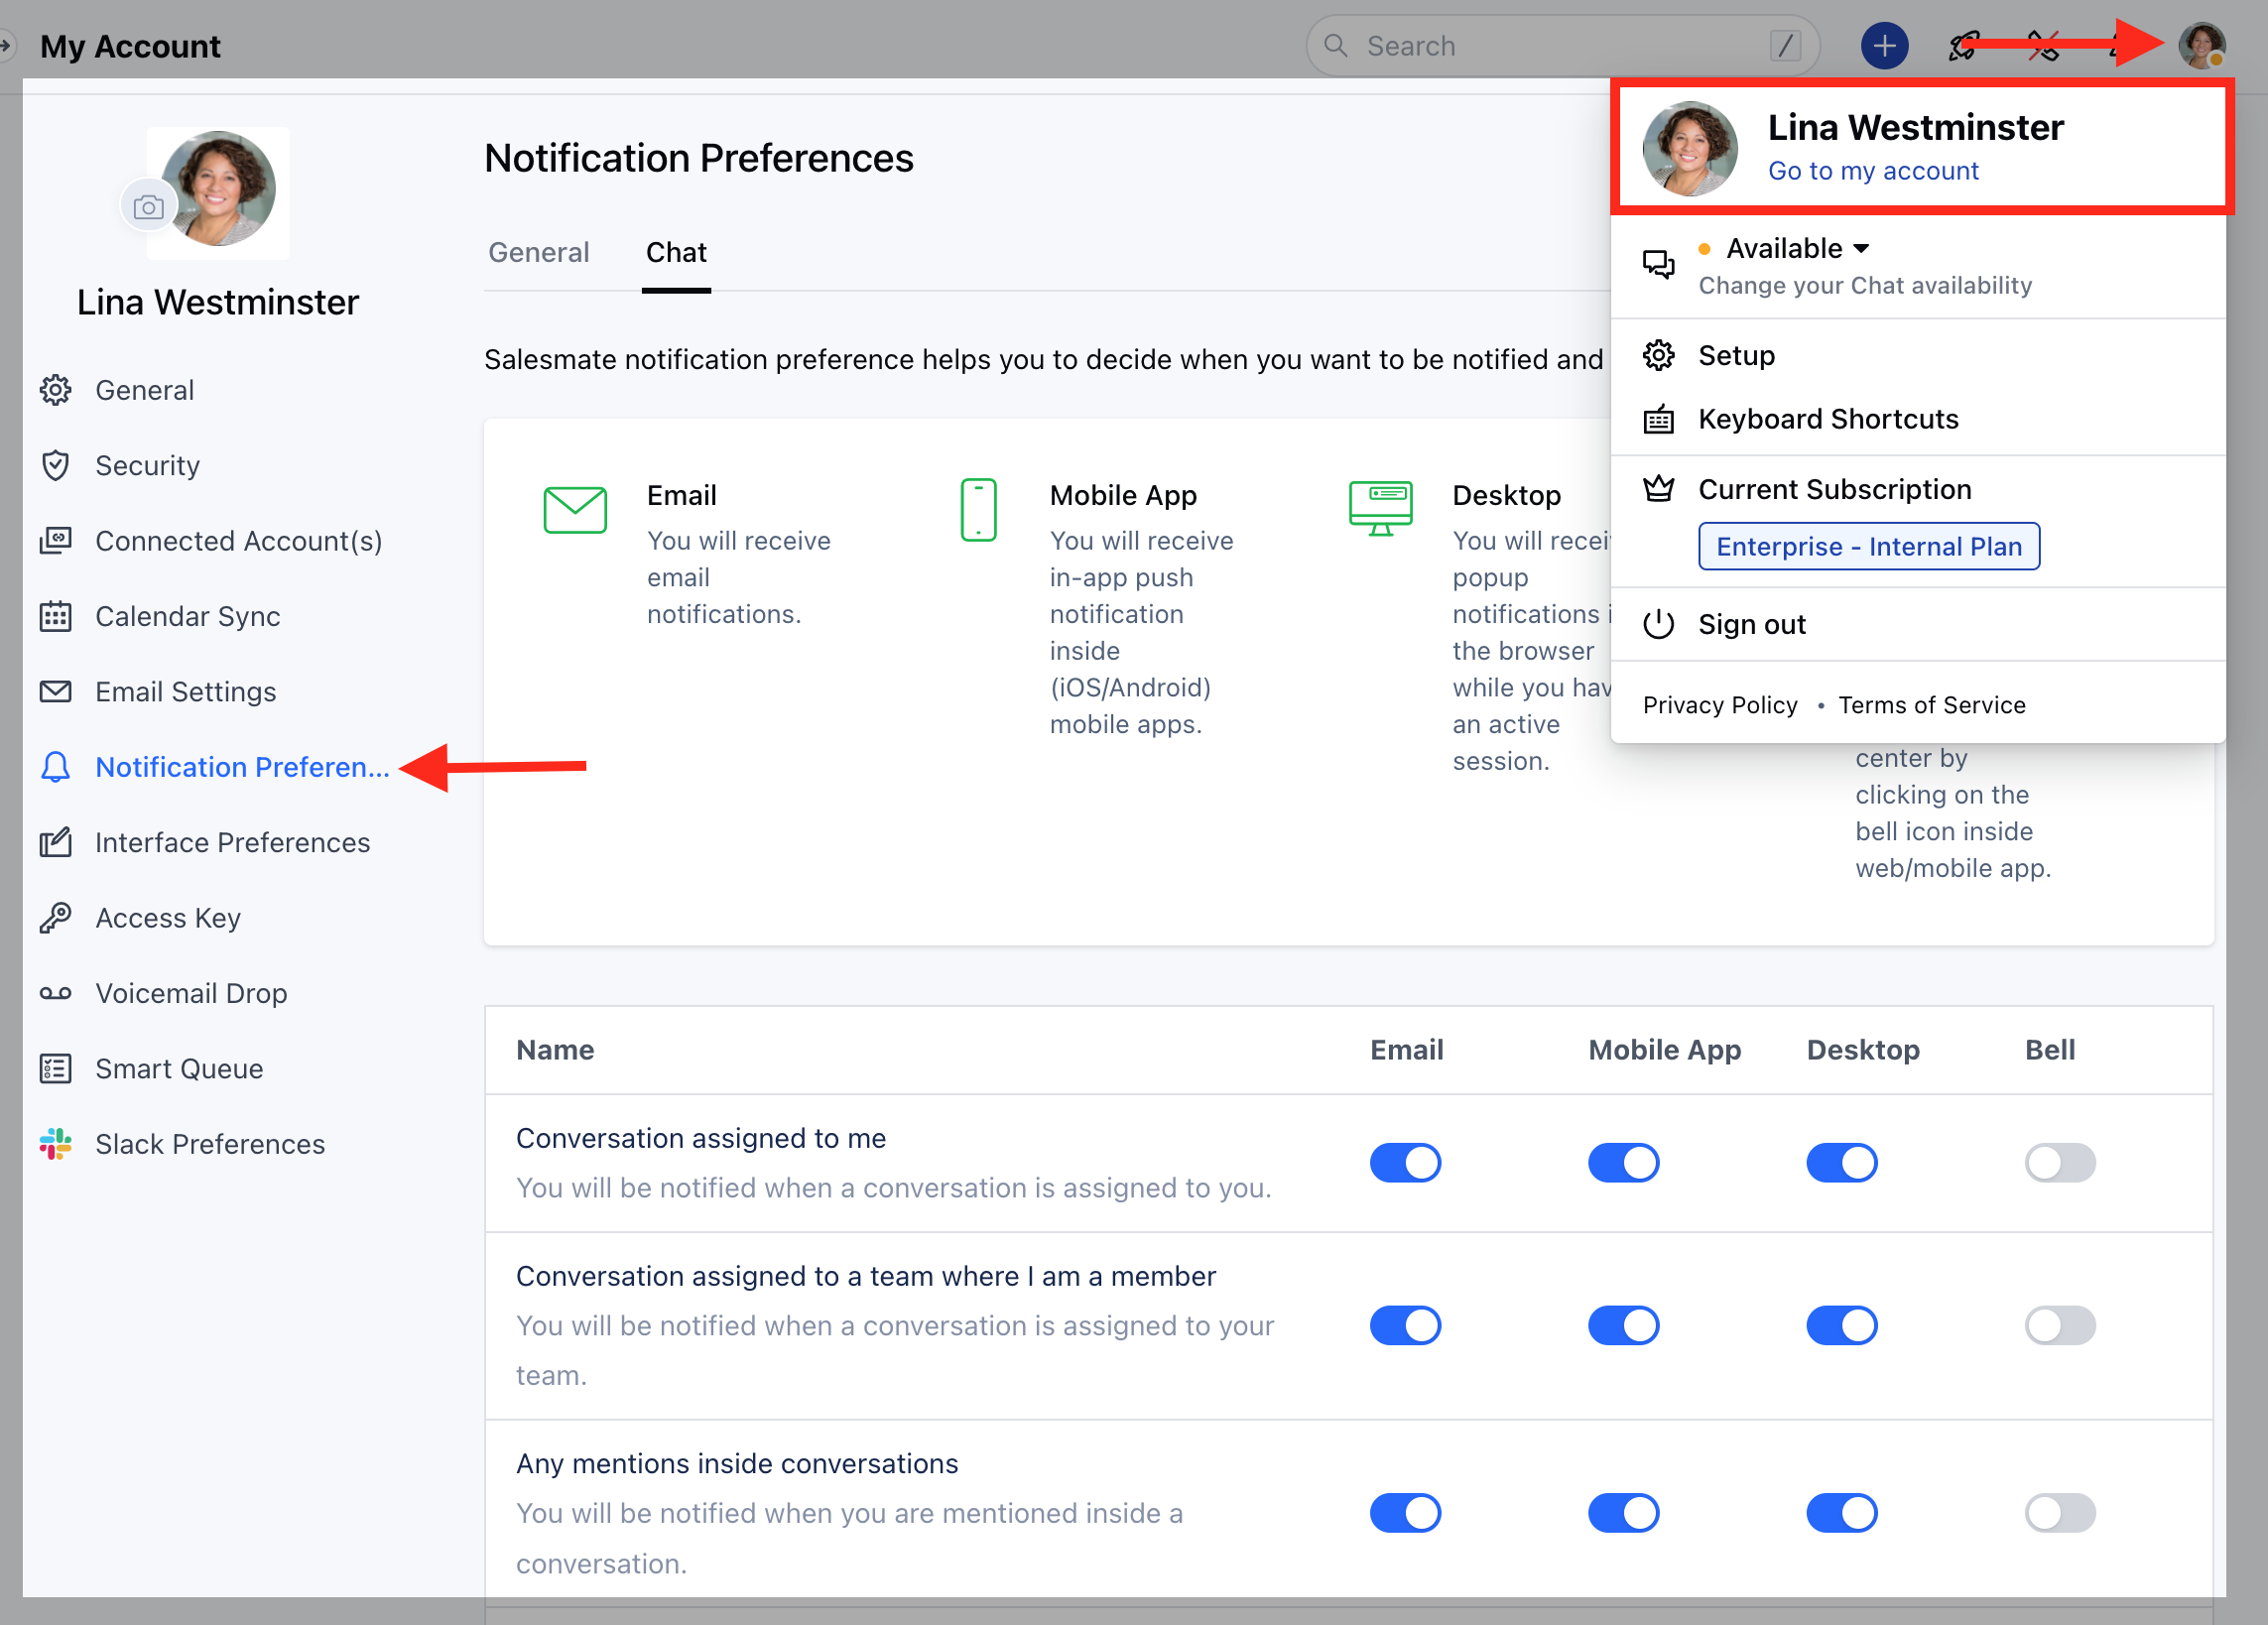Click the blue plus quick-add button
The width and height of the screenshot is (2268, 1625).
pos(1884,46)
